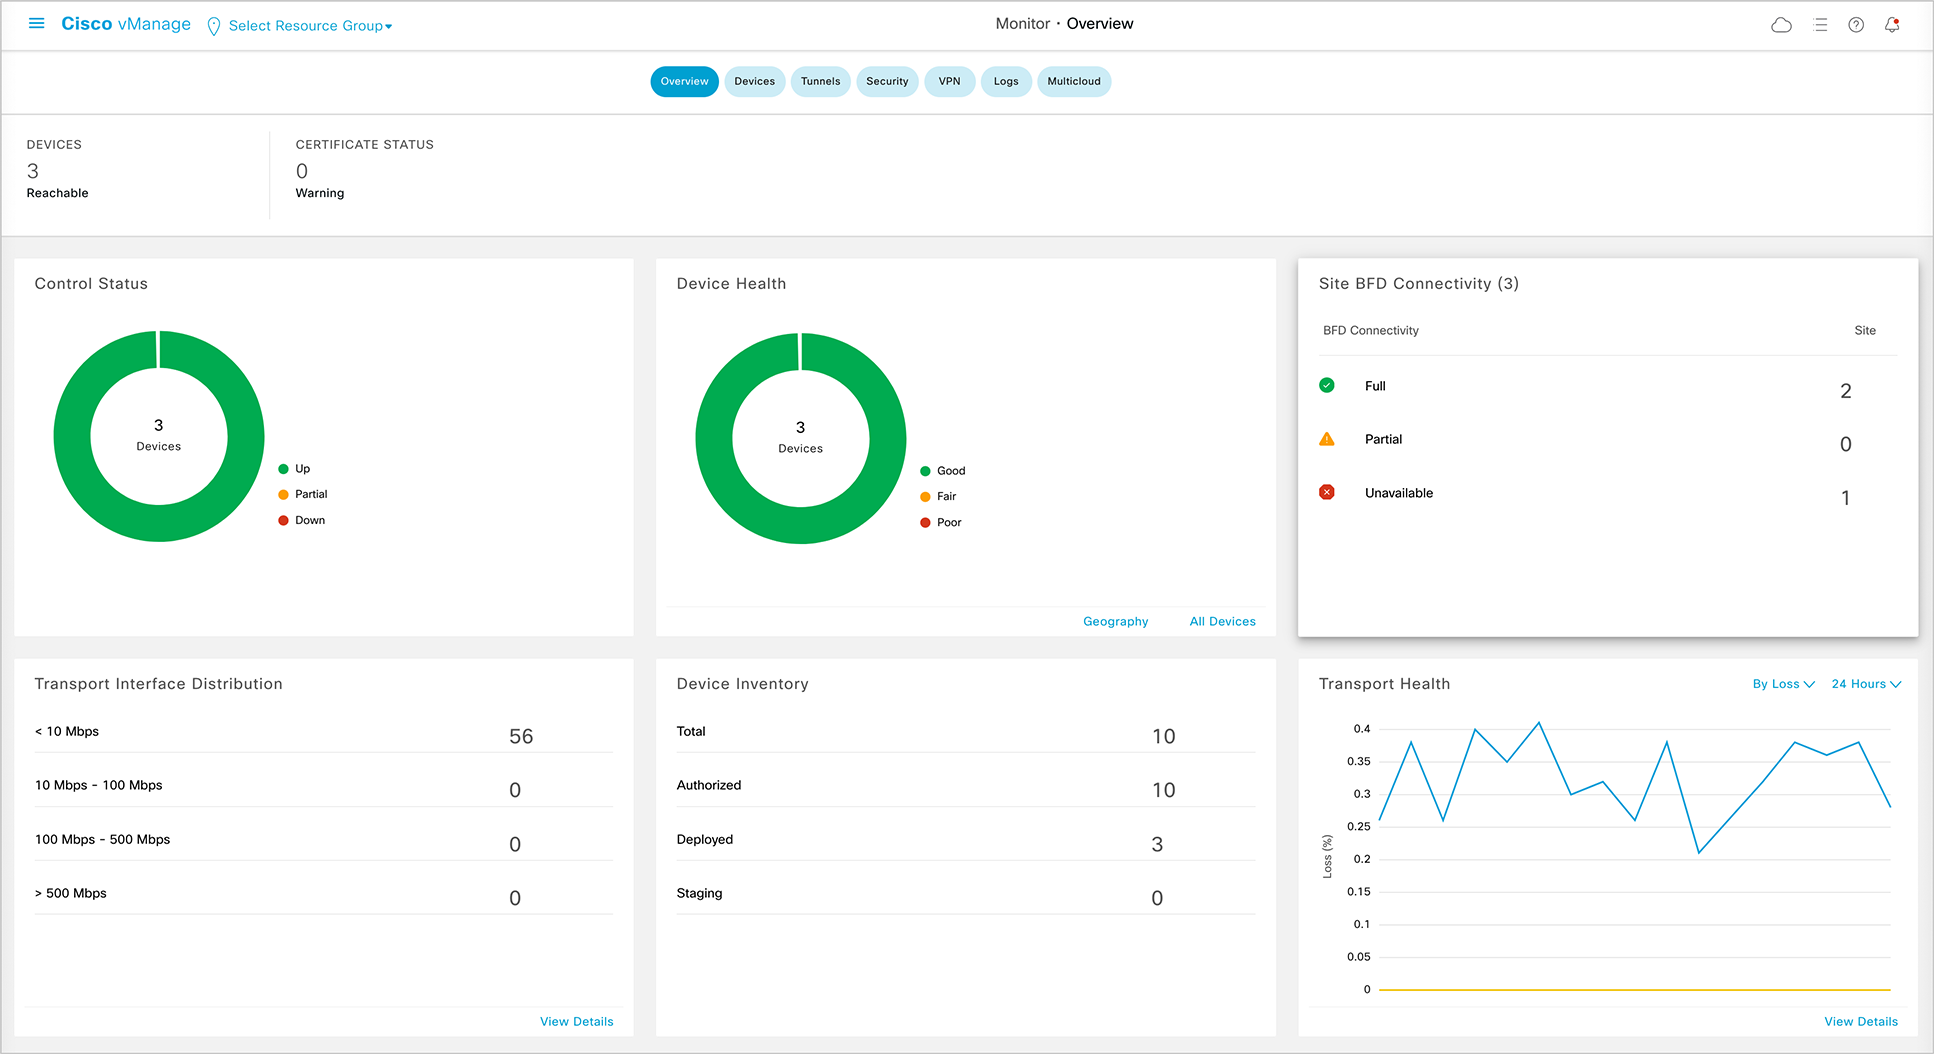The height and width of the screenshot is (1055, 1935).
Task: Toggle the Up legend in Control Status
Action: point(295,469)
